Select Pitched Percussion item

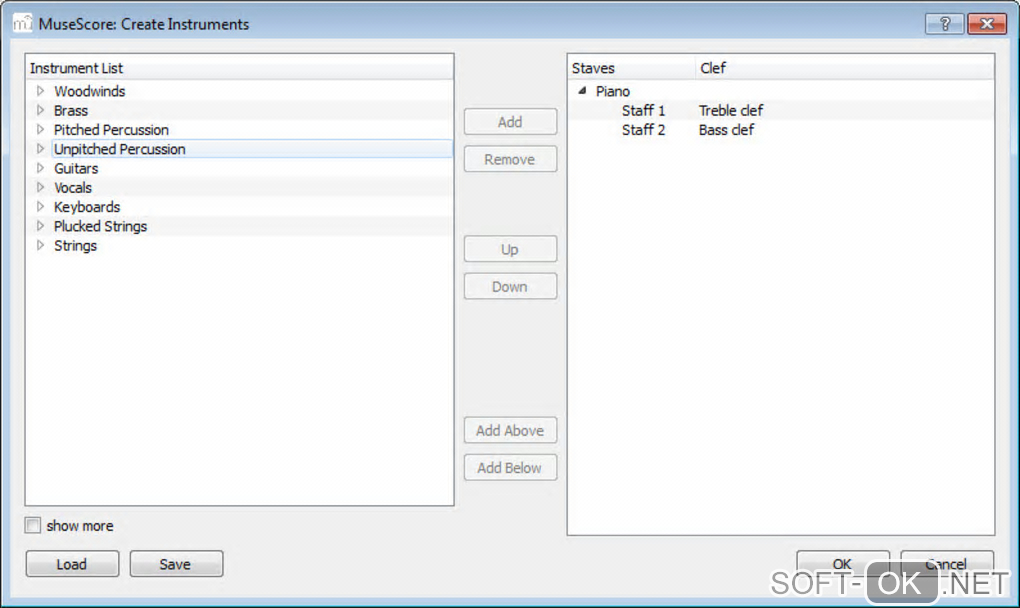point(111,129)
